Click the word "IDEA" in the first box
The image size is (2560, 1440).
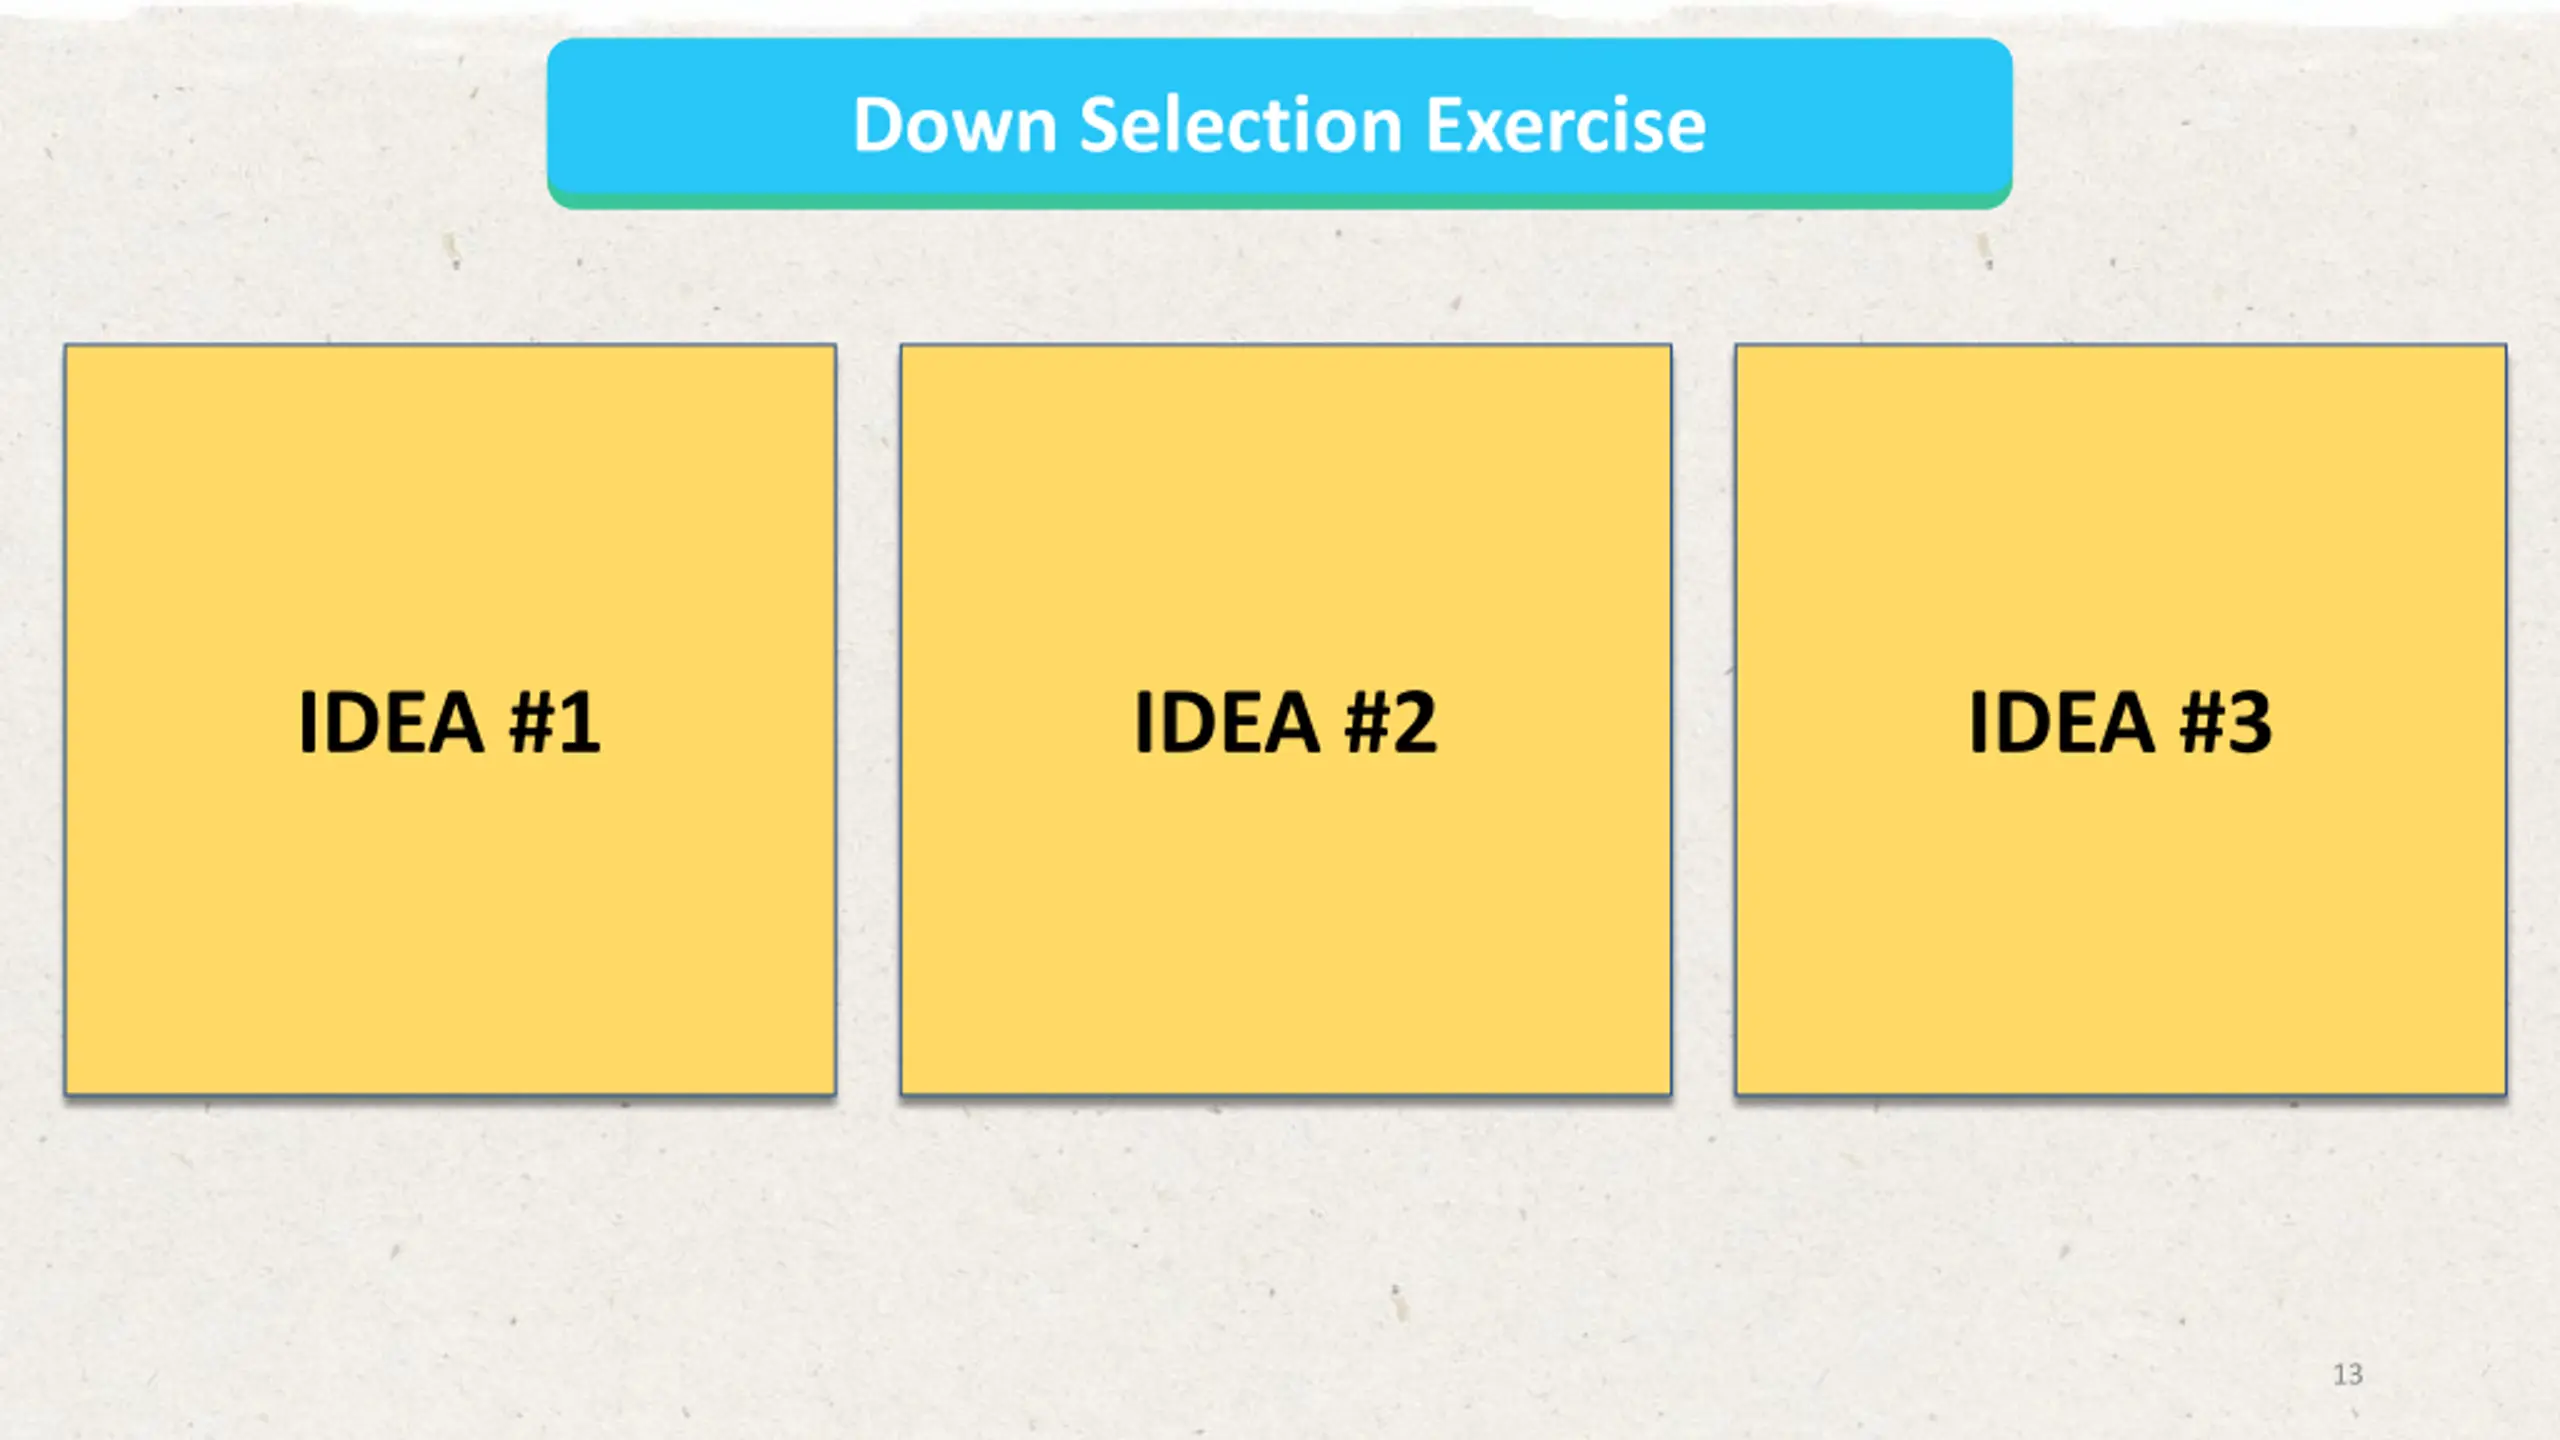tap(391, 722)
